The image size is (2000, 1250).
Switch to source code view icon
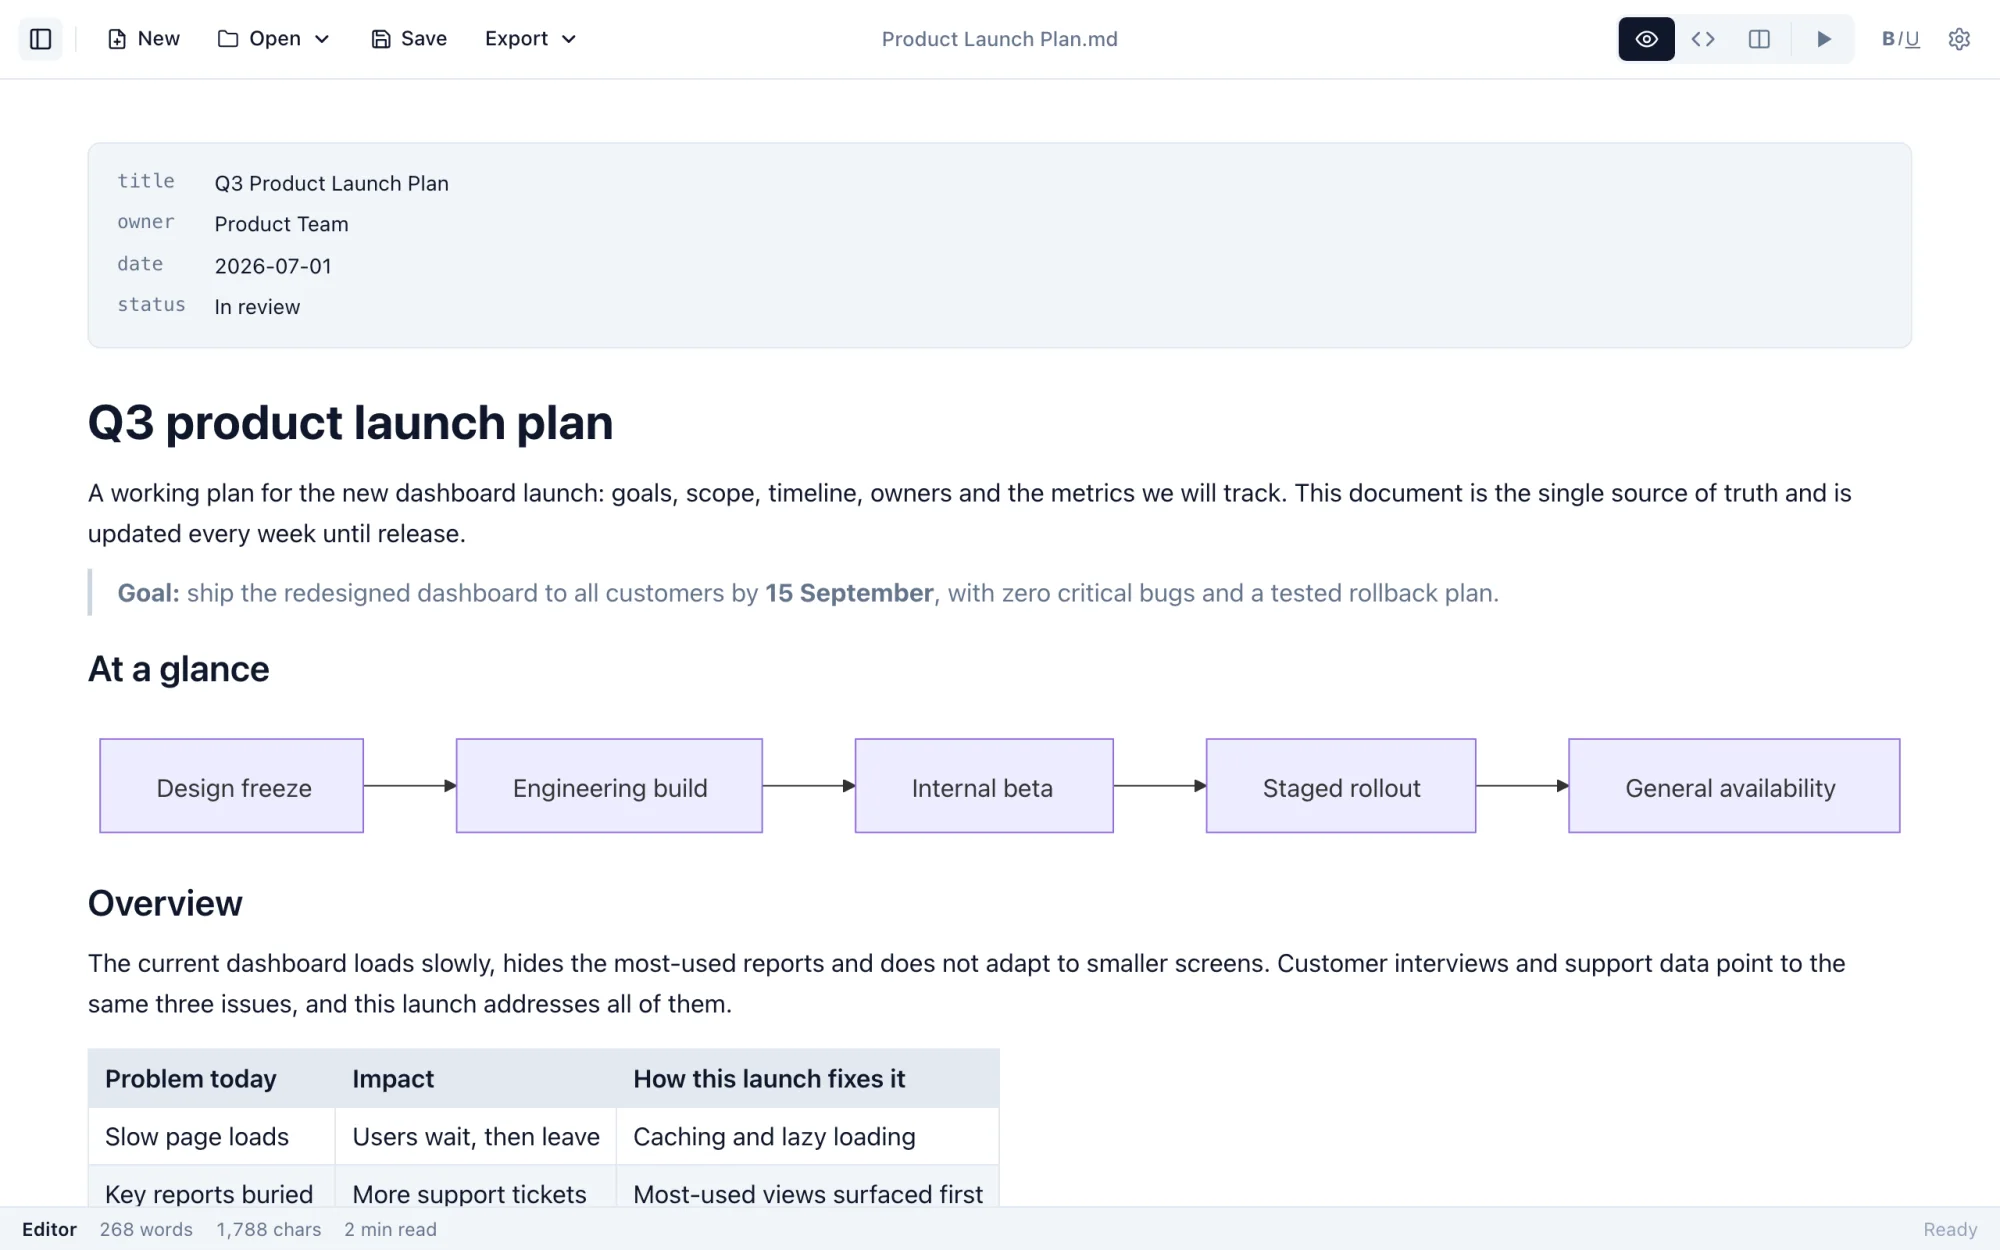click(x=1703, y=39)
